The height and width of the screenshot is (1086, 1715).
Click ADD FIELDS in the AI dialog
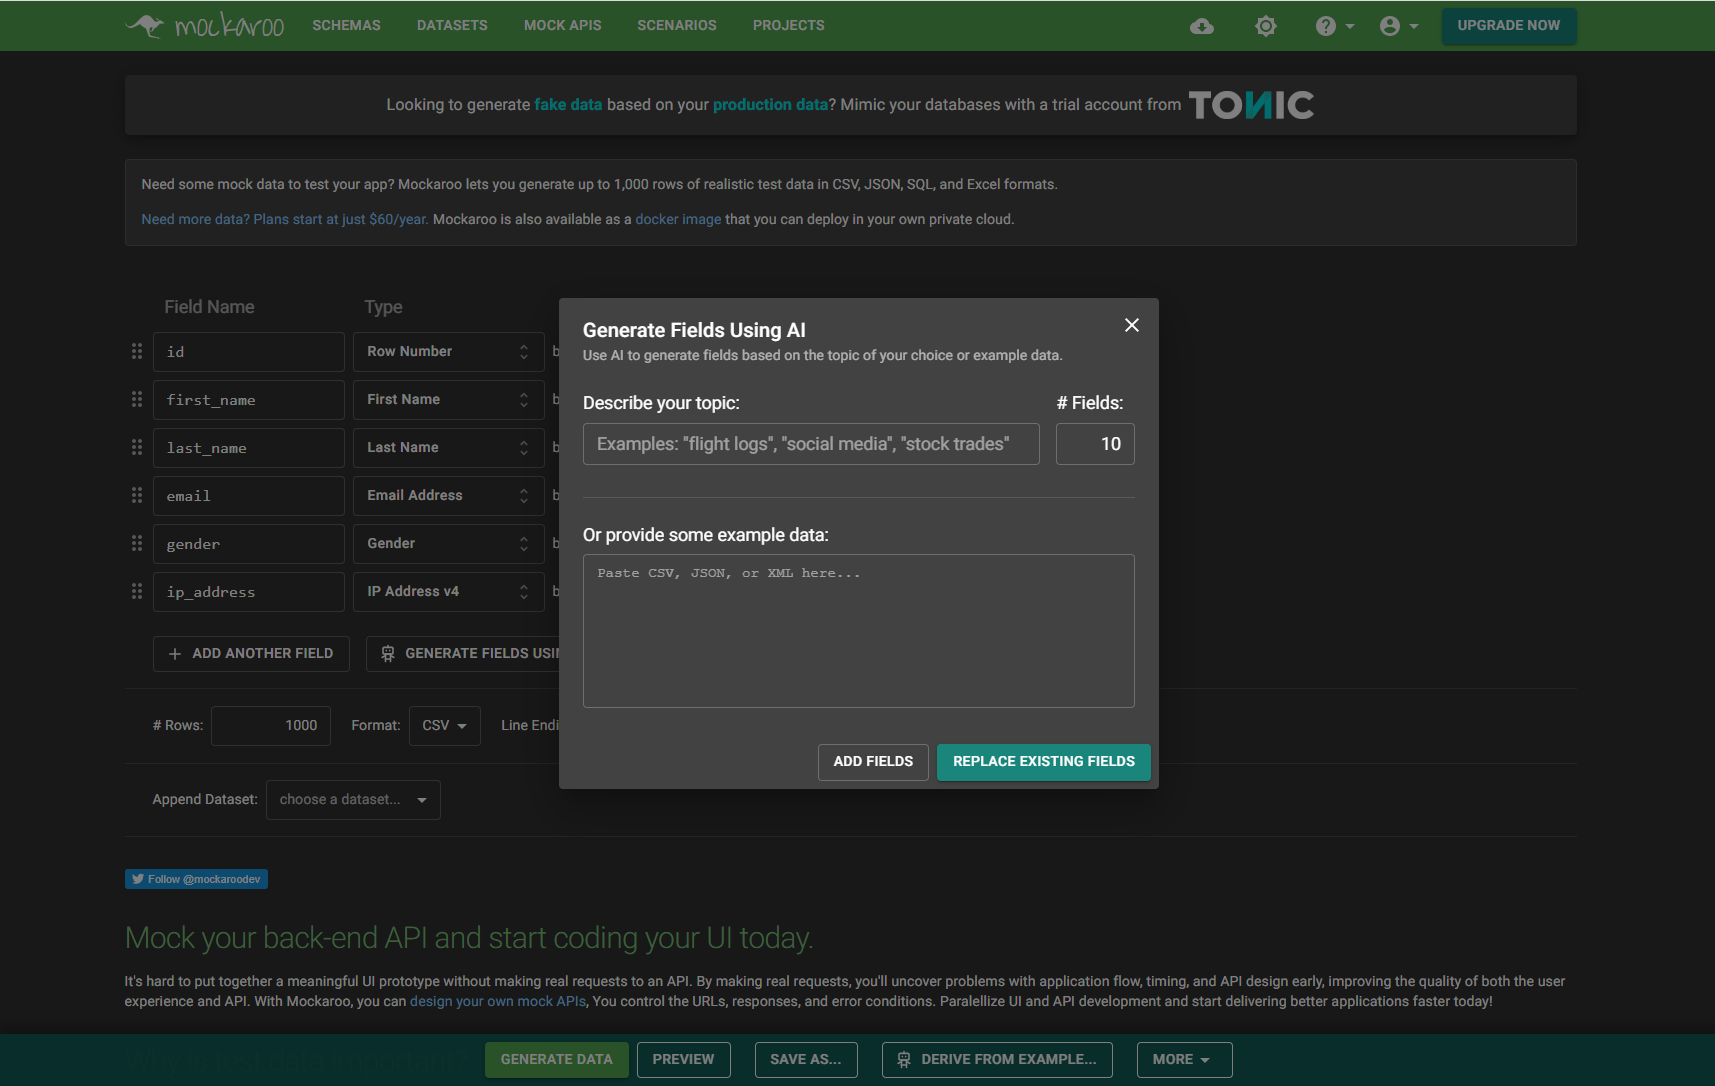tap(873, 762)
